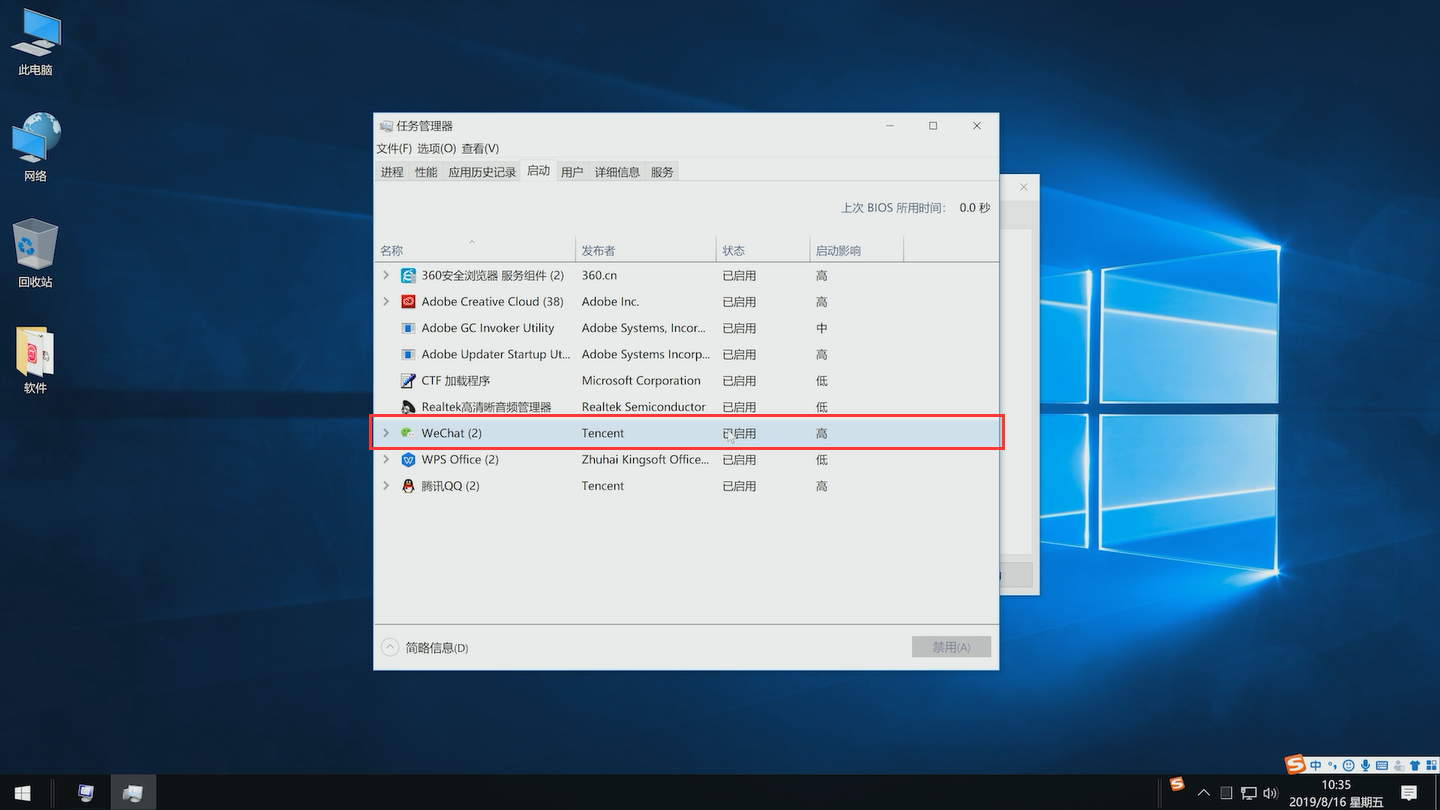Click the Sogou S icon in system tray

[x=1177, y=784]
